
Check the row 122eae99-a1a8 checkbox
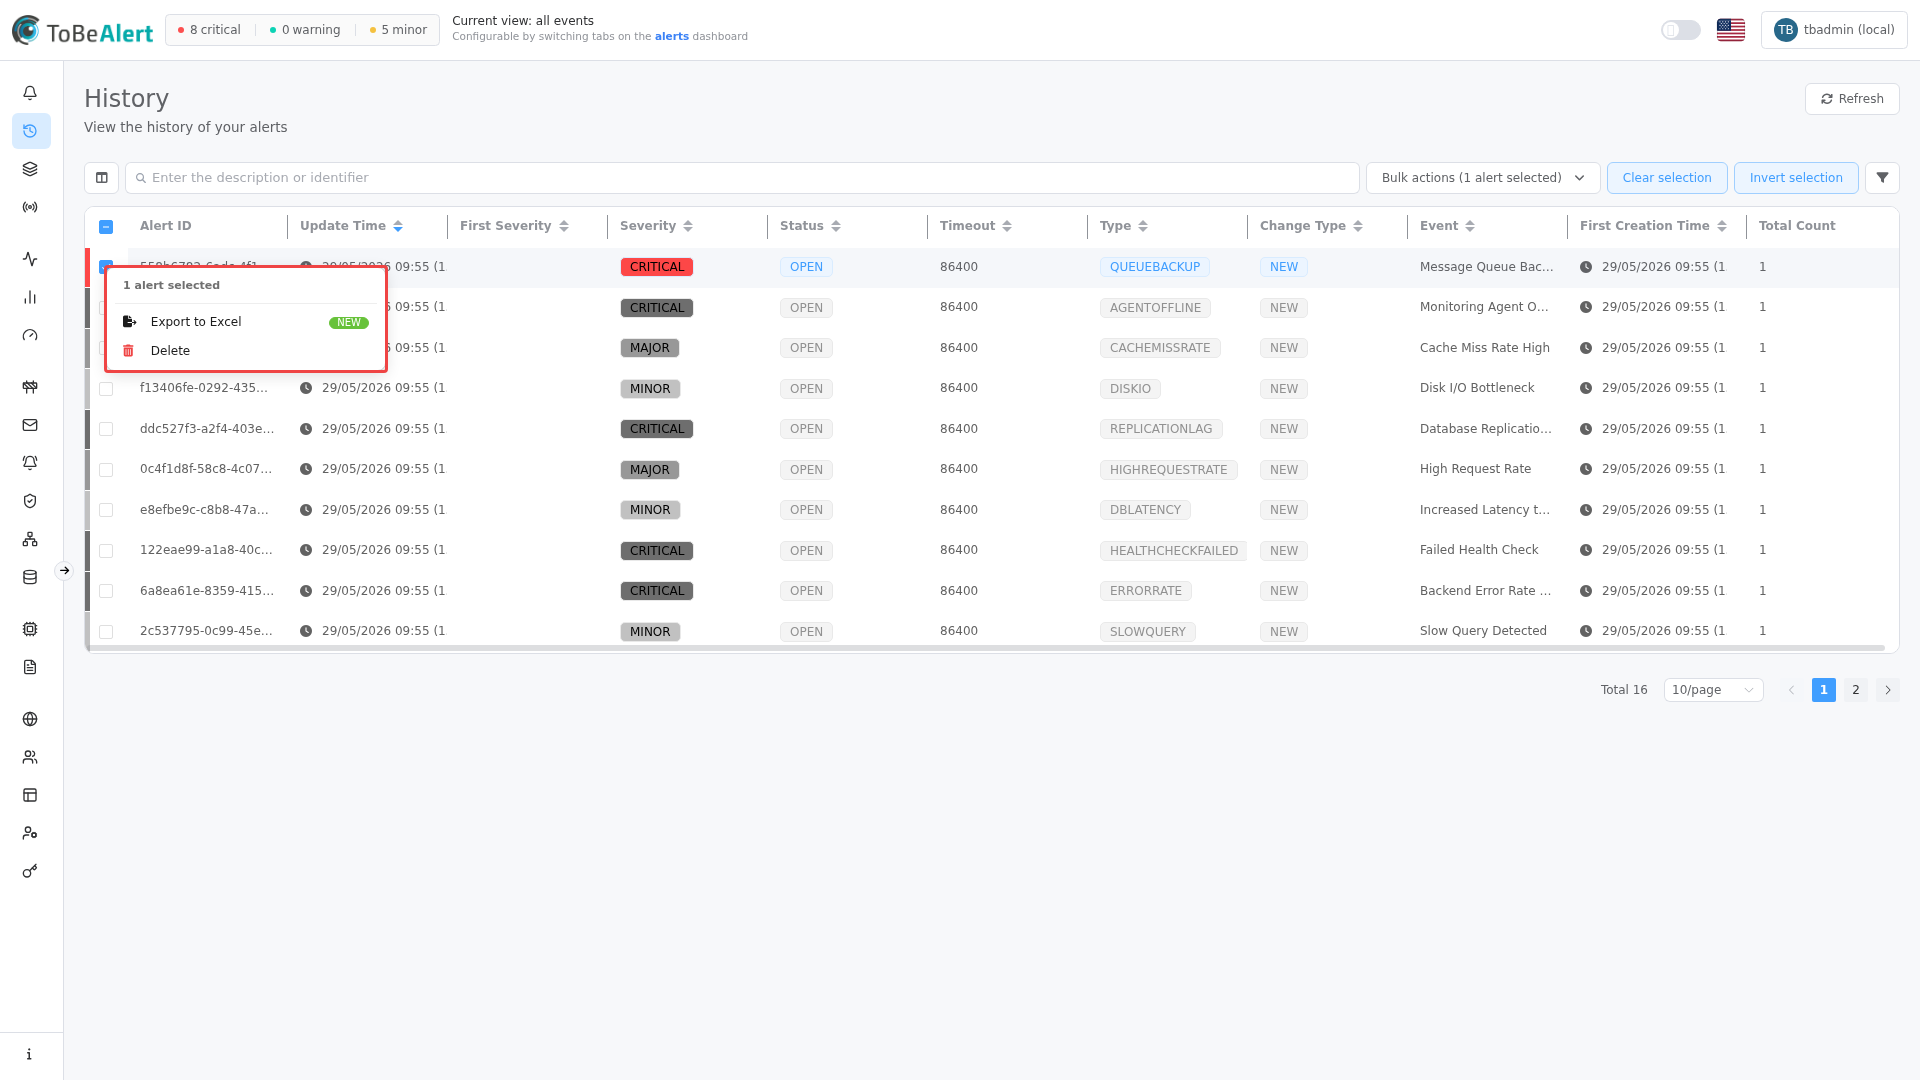pyautogui.click(x=106, y=551)
